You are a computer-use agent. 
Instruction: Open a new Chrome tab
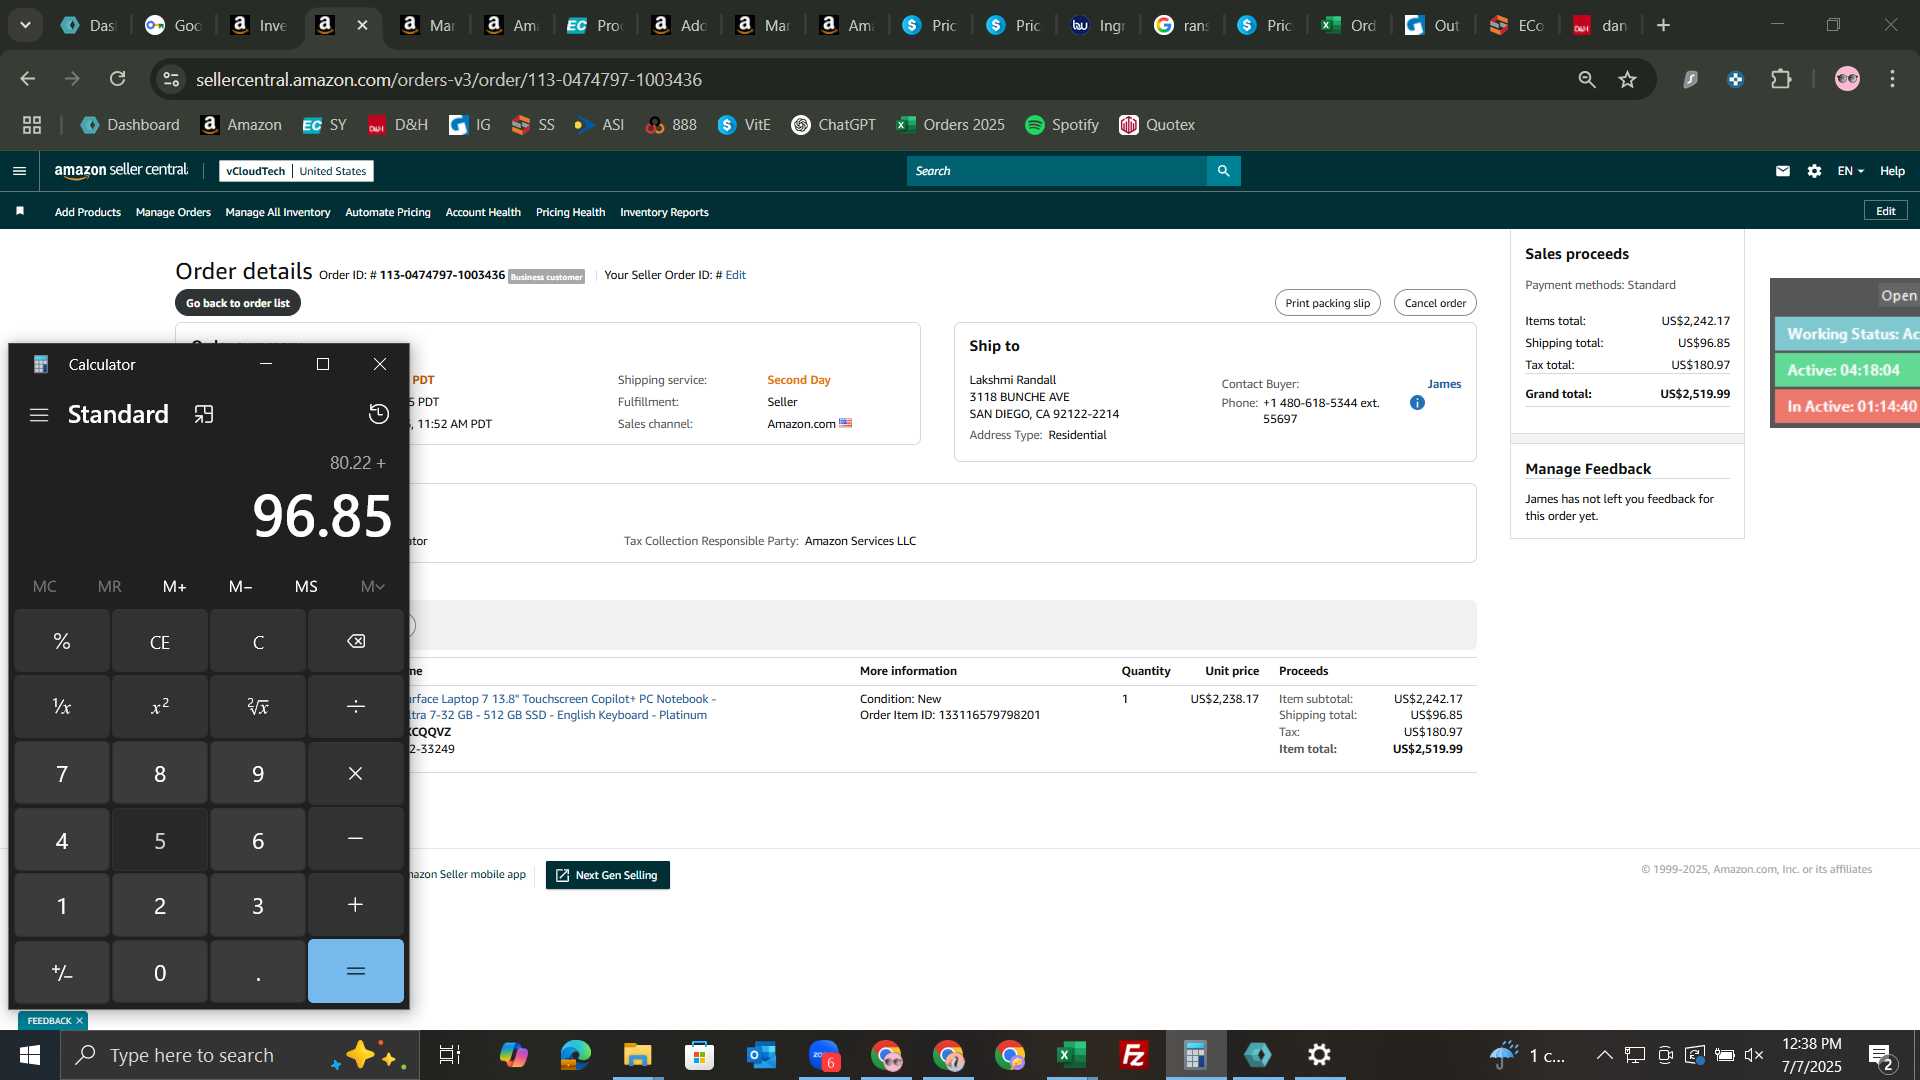pos(1663,25)
